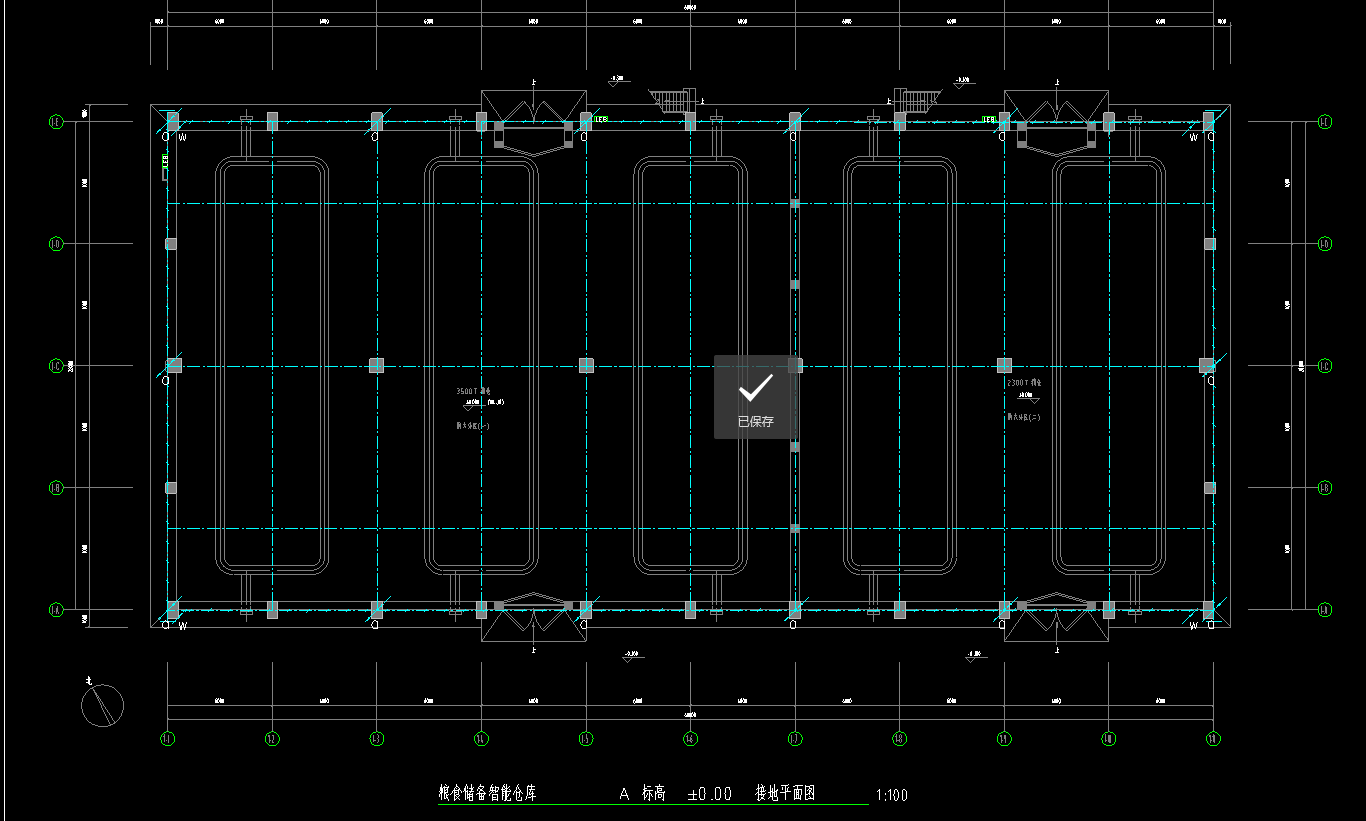Screen dimensions: 1366x821
Task: Select the 标高 label in the title
Action: point(654,793)
